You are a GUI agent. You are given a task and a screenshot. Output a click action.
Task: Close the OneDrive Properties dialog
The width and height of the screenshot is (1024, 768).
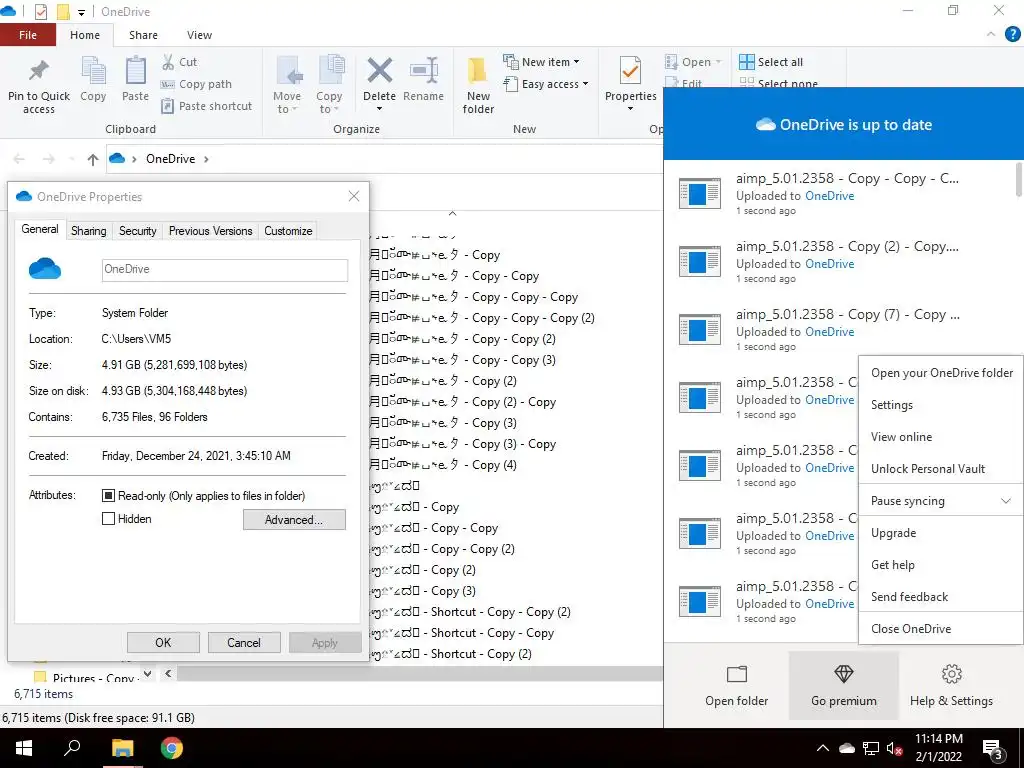pyautogui.click(x=354, y=196)
